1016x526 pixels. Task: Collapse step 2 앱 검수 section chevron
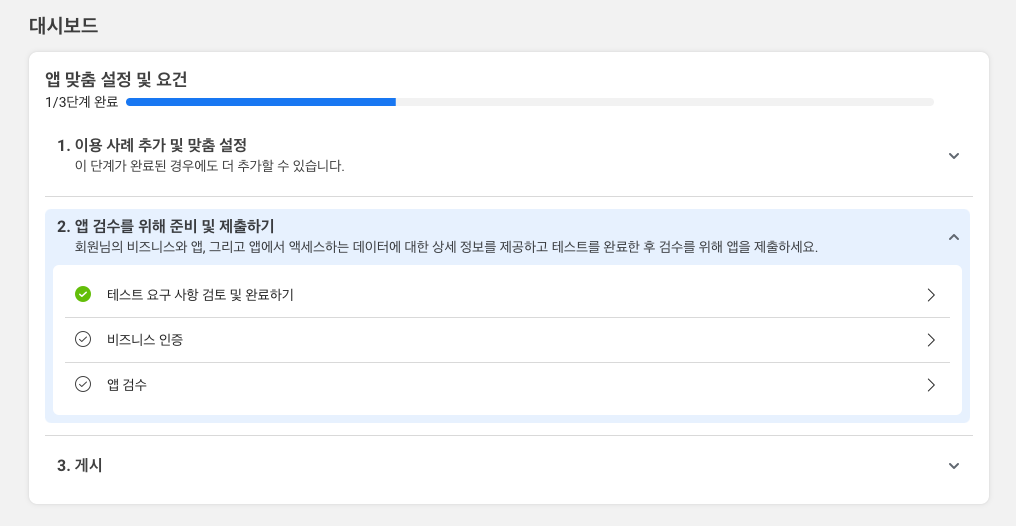tap(953, 237)
